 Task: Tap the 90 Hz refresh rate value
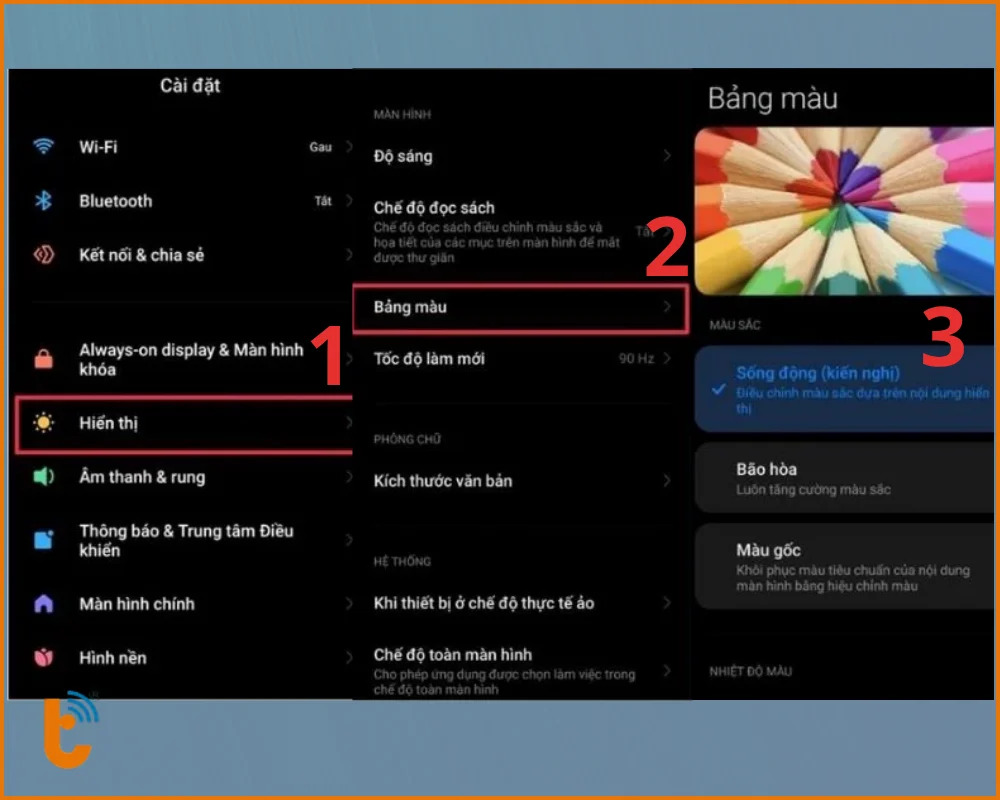tap(636, 359)
